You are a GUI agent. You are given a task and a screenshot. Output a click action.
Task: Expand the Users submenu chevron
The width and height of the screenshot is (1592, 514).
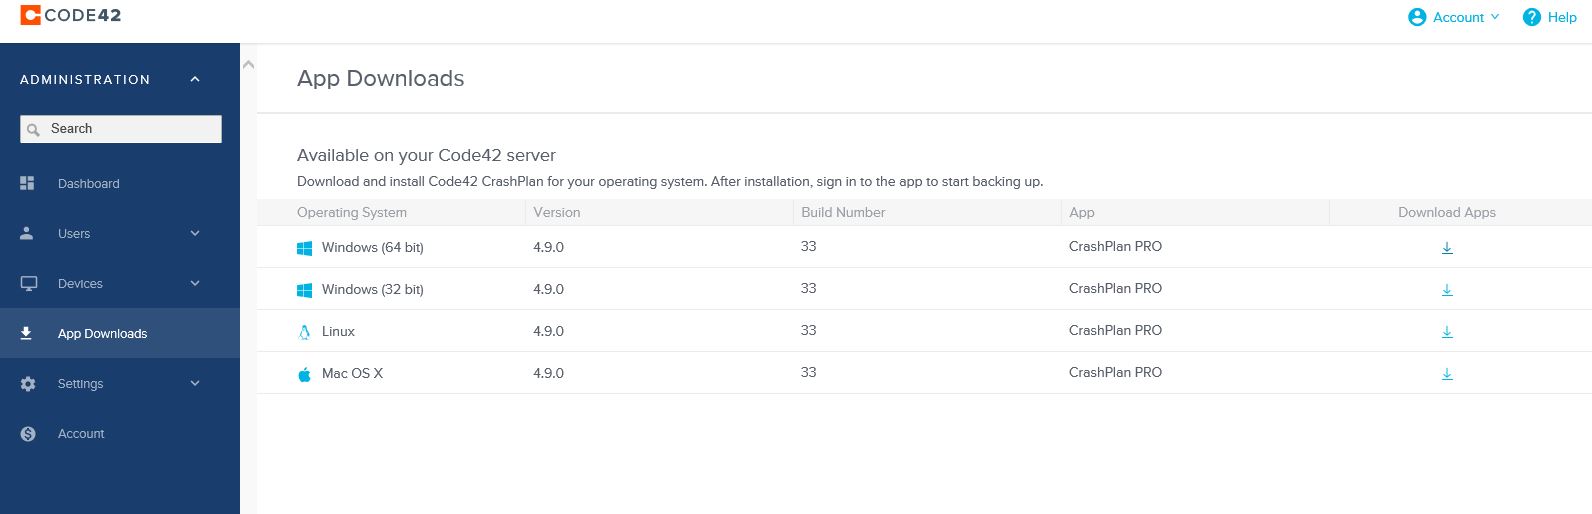point(195,233)
